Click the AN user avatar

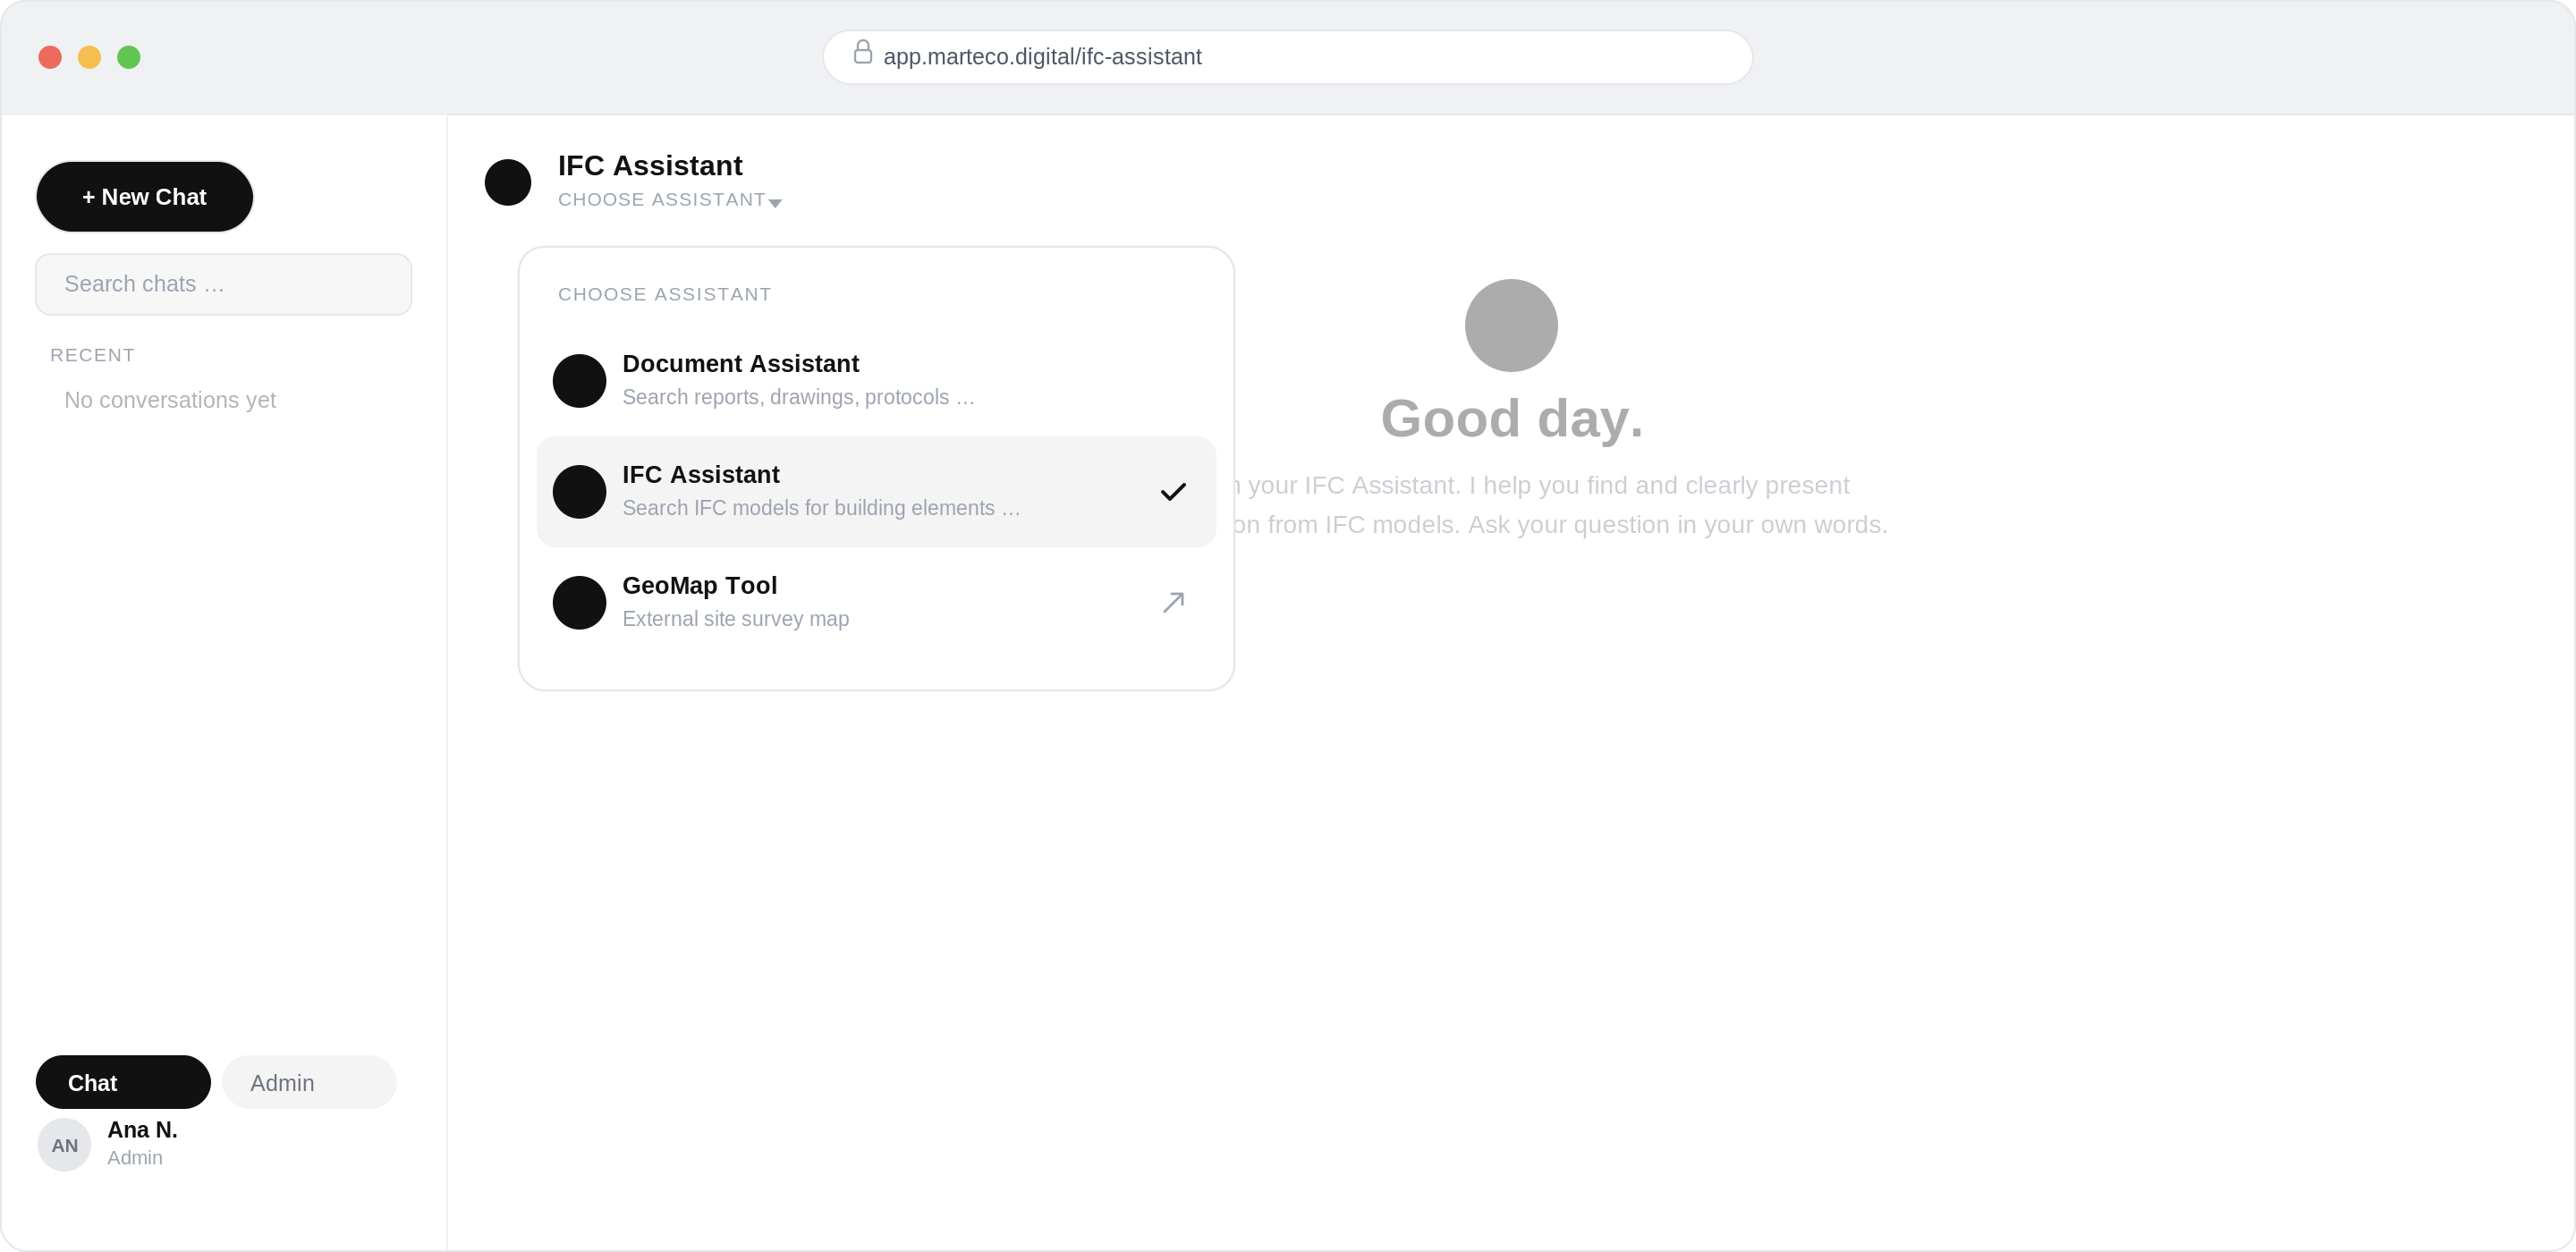(x=64, y=1145)
